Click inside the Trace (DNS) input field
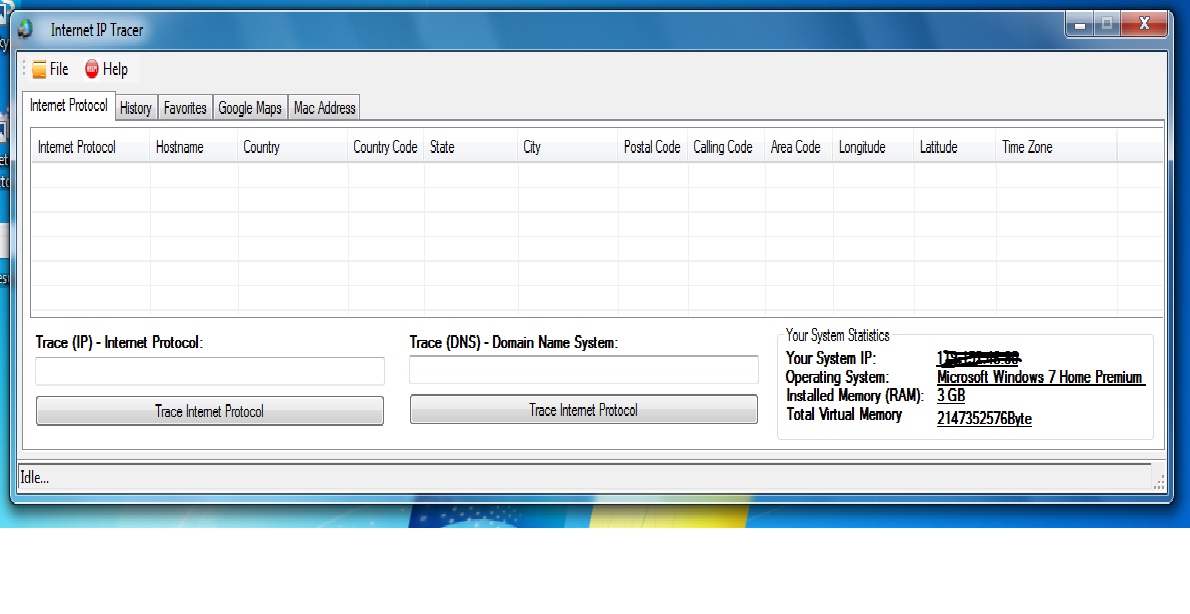 click(x=583, y=369)
